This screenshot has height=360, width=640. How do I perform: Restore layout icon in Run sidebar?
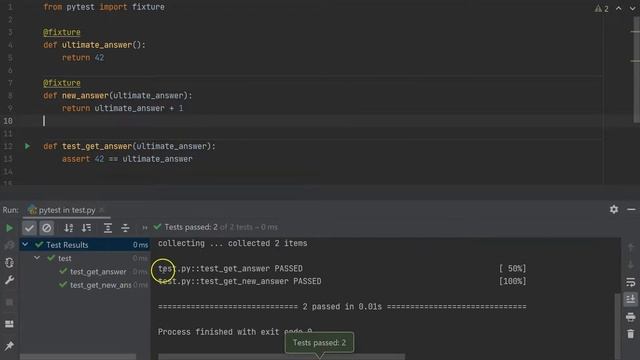pyautogui.click(x=9, y=324)
